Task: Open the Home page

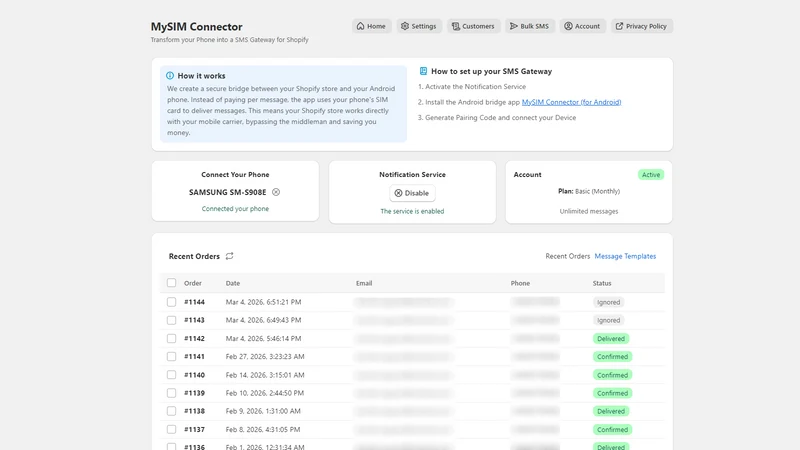Action: (x=371, y=26)
